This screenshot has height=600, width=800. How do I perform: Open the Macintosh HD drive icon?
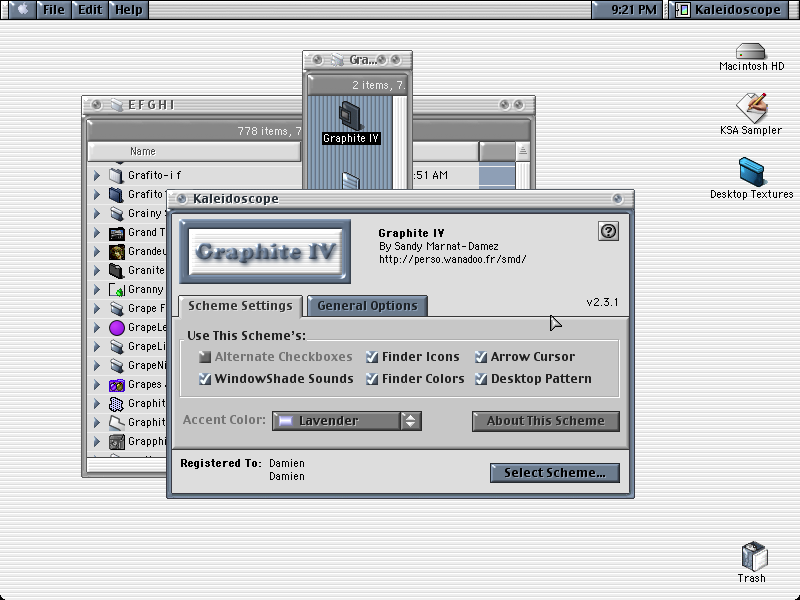[x=751, y=51]
